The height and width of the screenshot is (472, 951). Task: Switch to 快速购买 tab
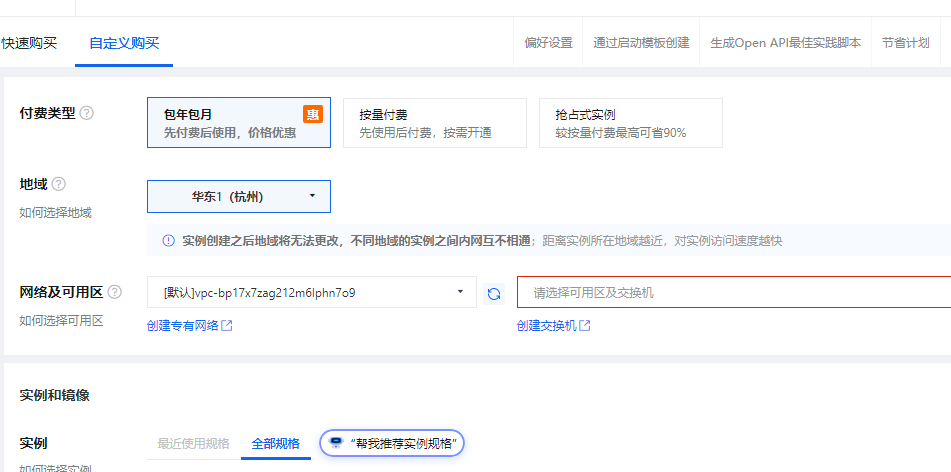pyautogui.click(x=29, y=43)
